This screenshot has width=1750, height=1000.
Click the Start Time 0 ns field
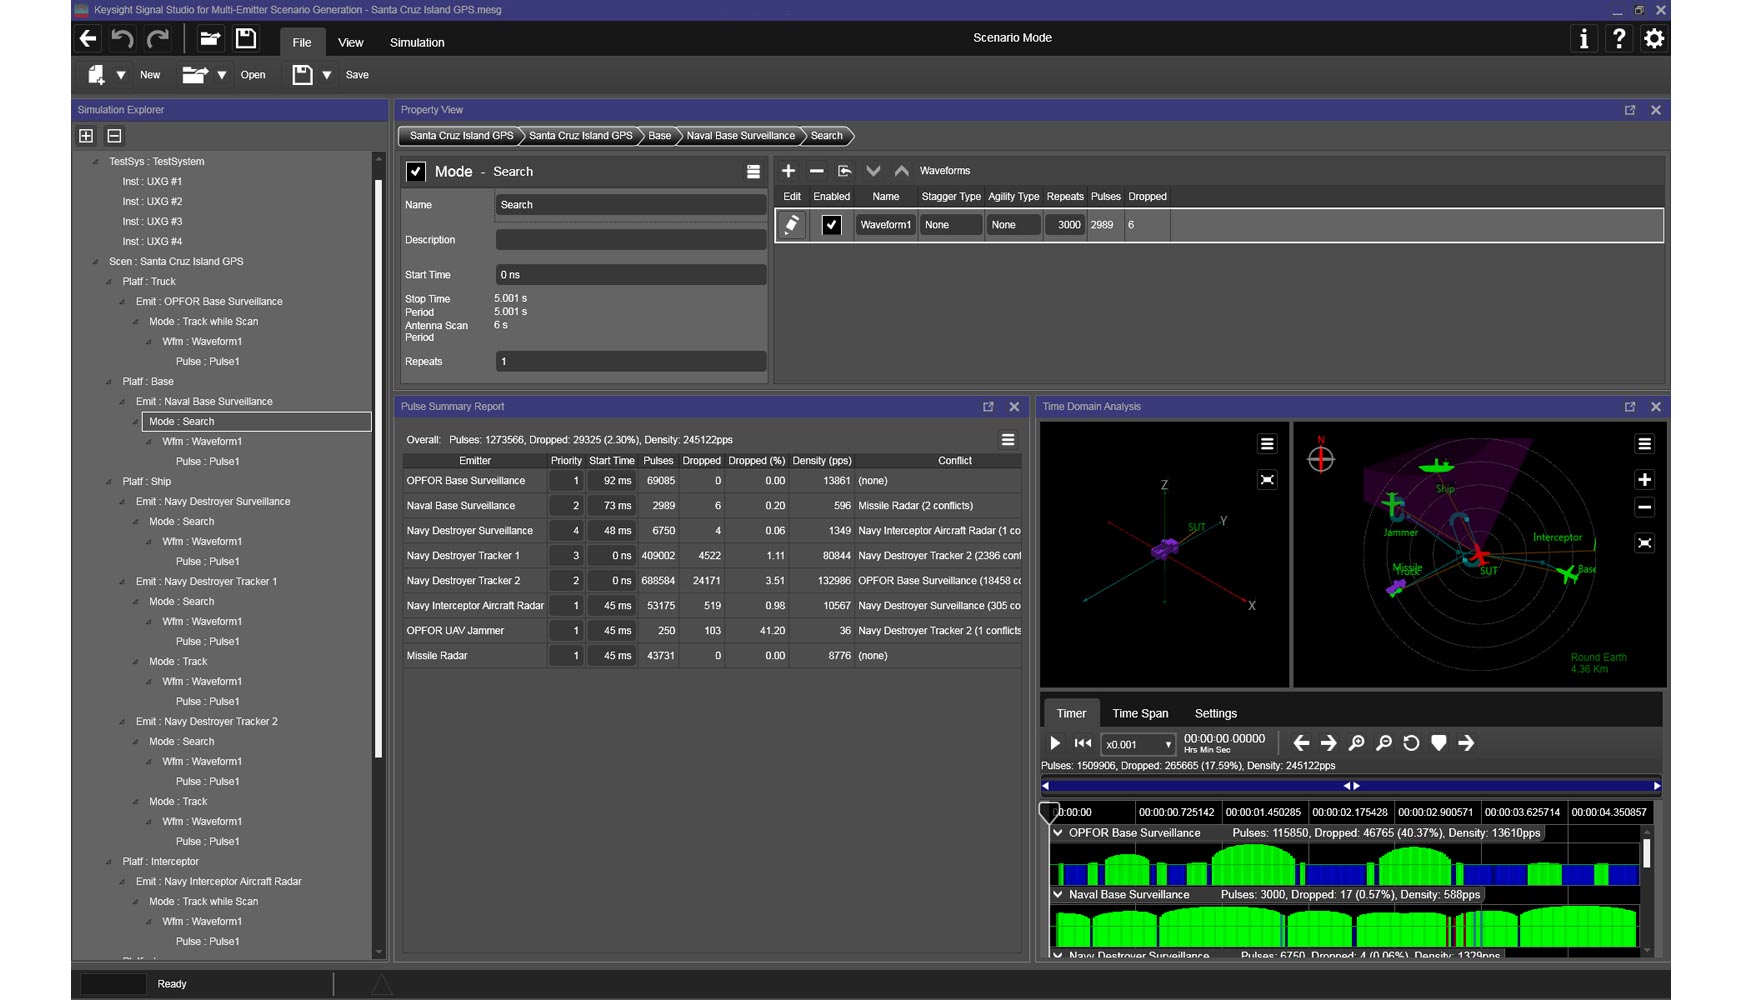631,275
